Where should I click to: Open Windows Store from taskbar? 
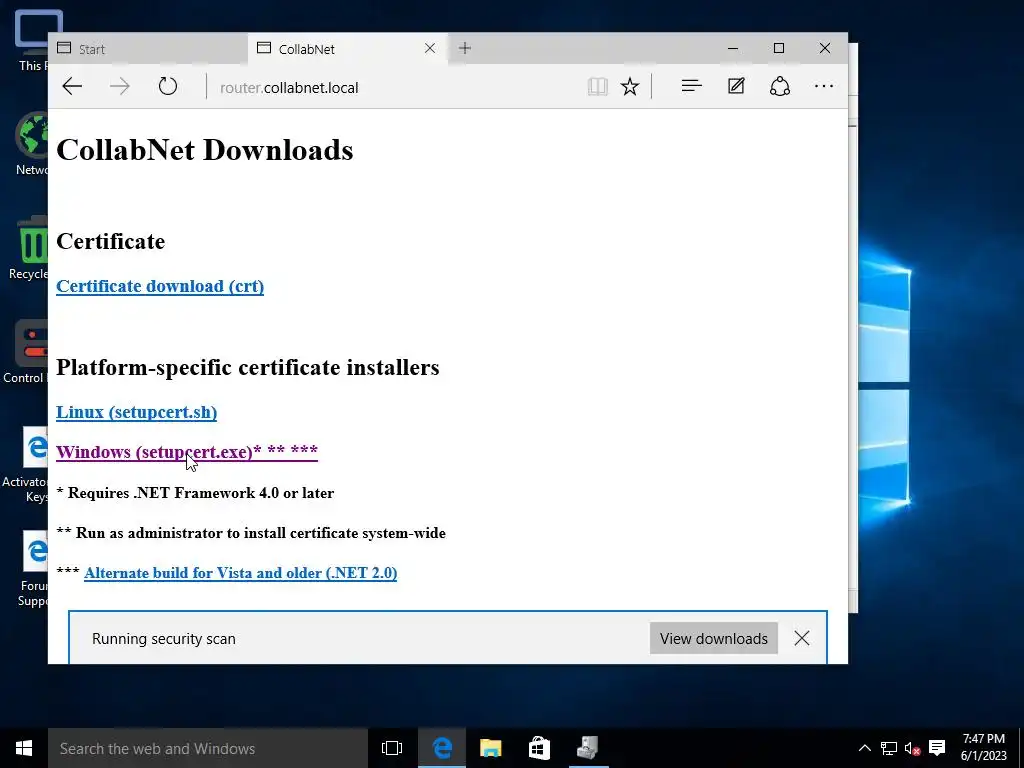[x=539, y=748]
